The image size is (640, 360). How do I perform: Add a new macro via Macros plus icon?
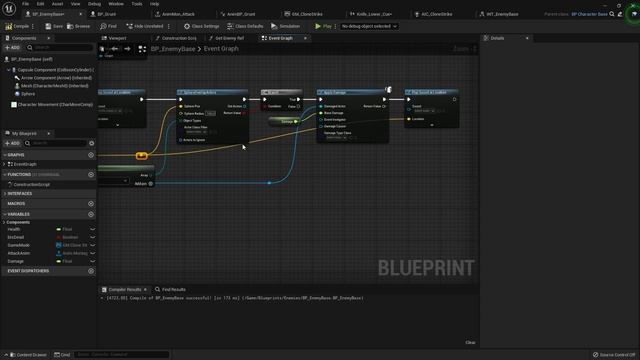point(91,204)
